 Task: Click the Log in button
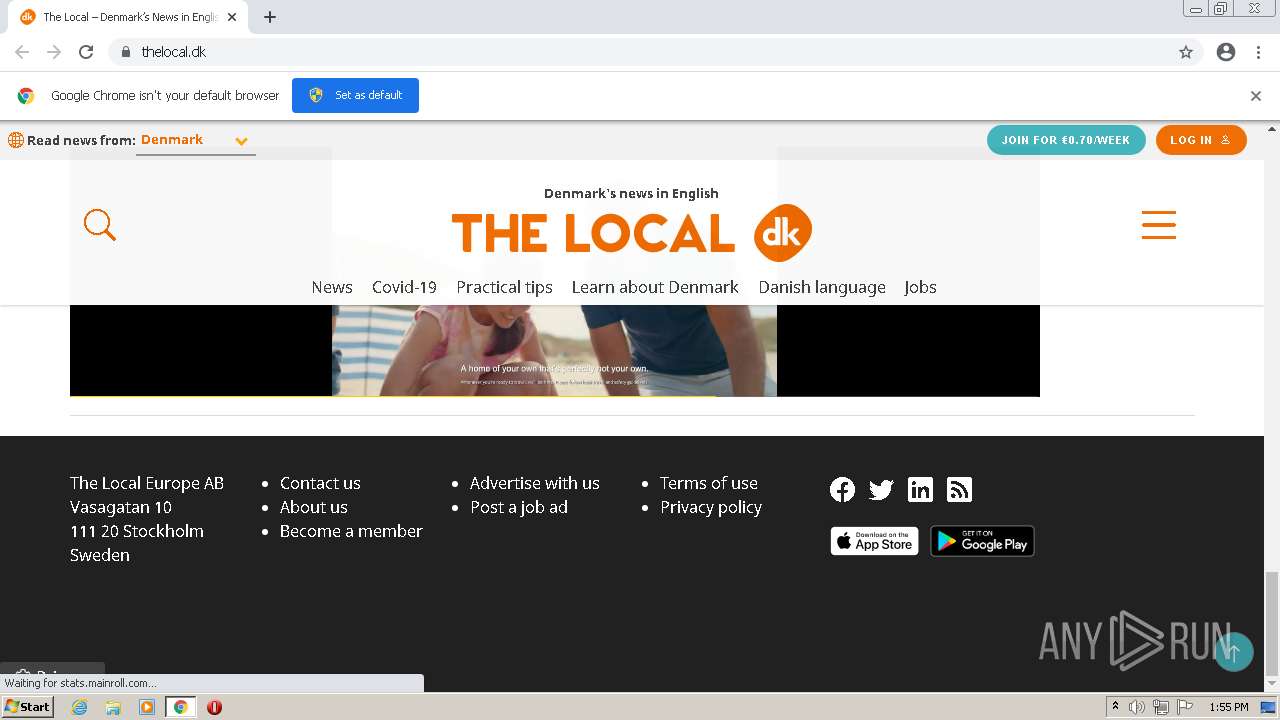click(x=1201, y=140)
